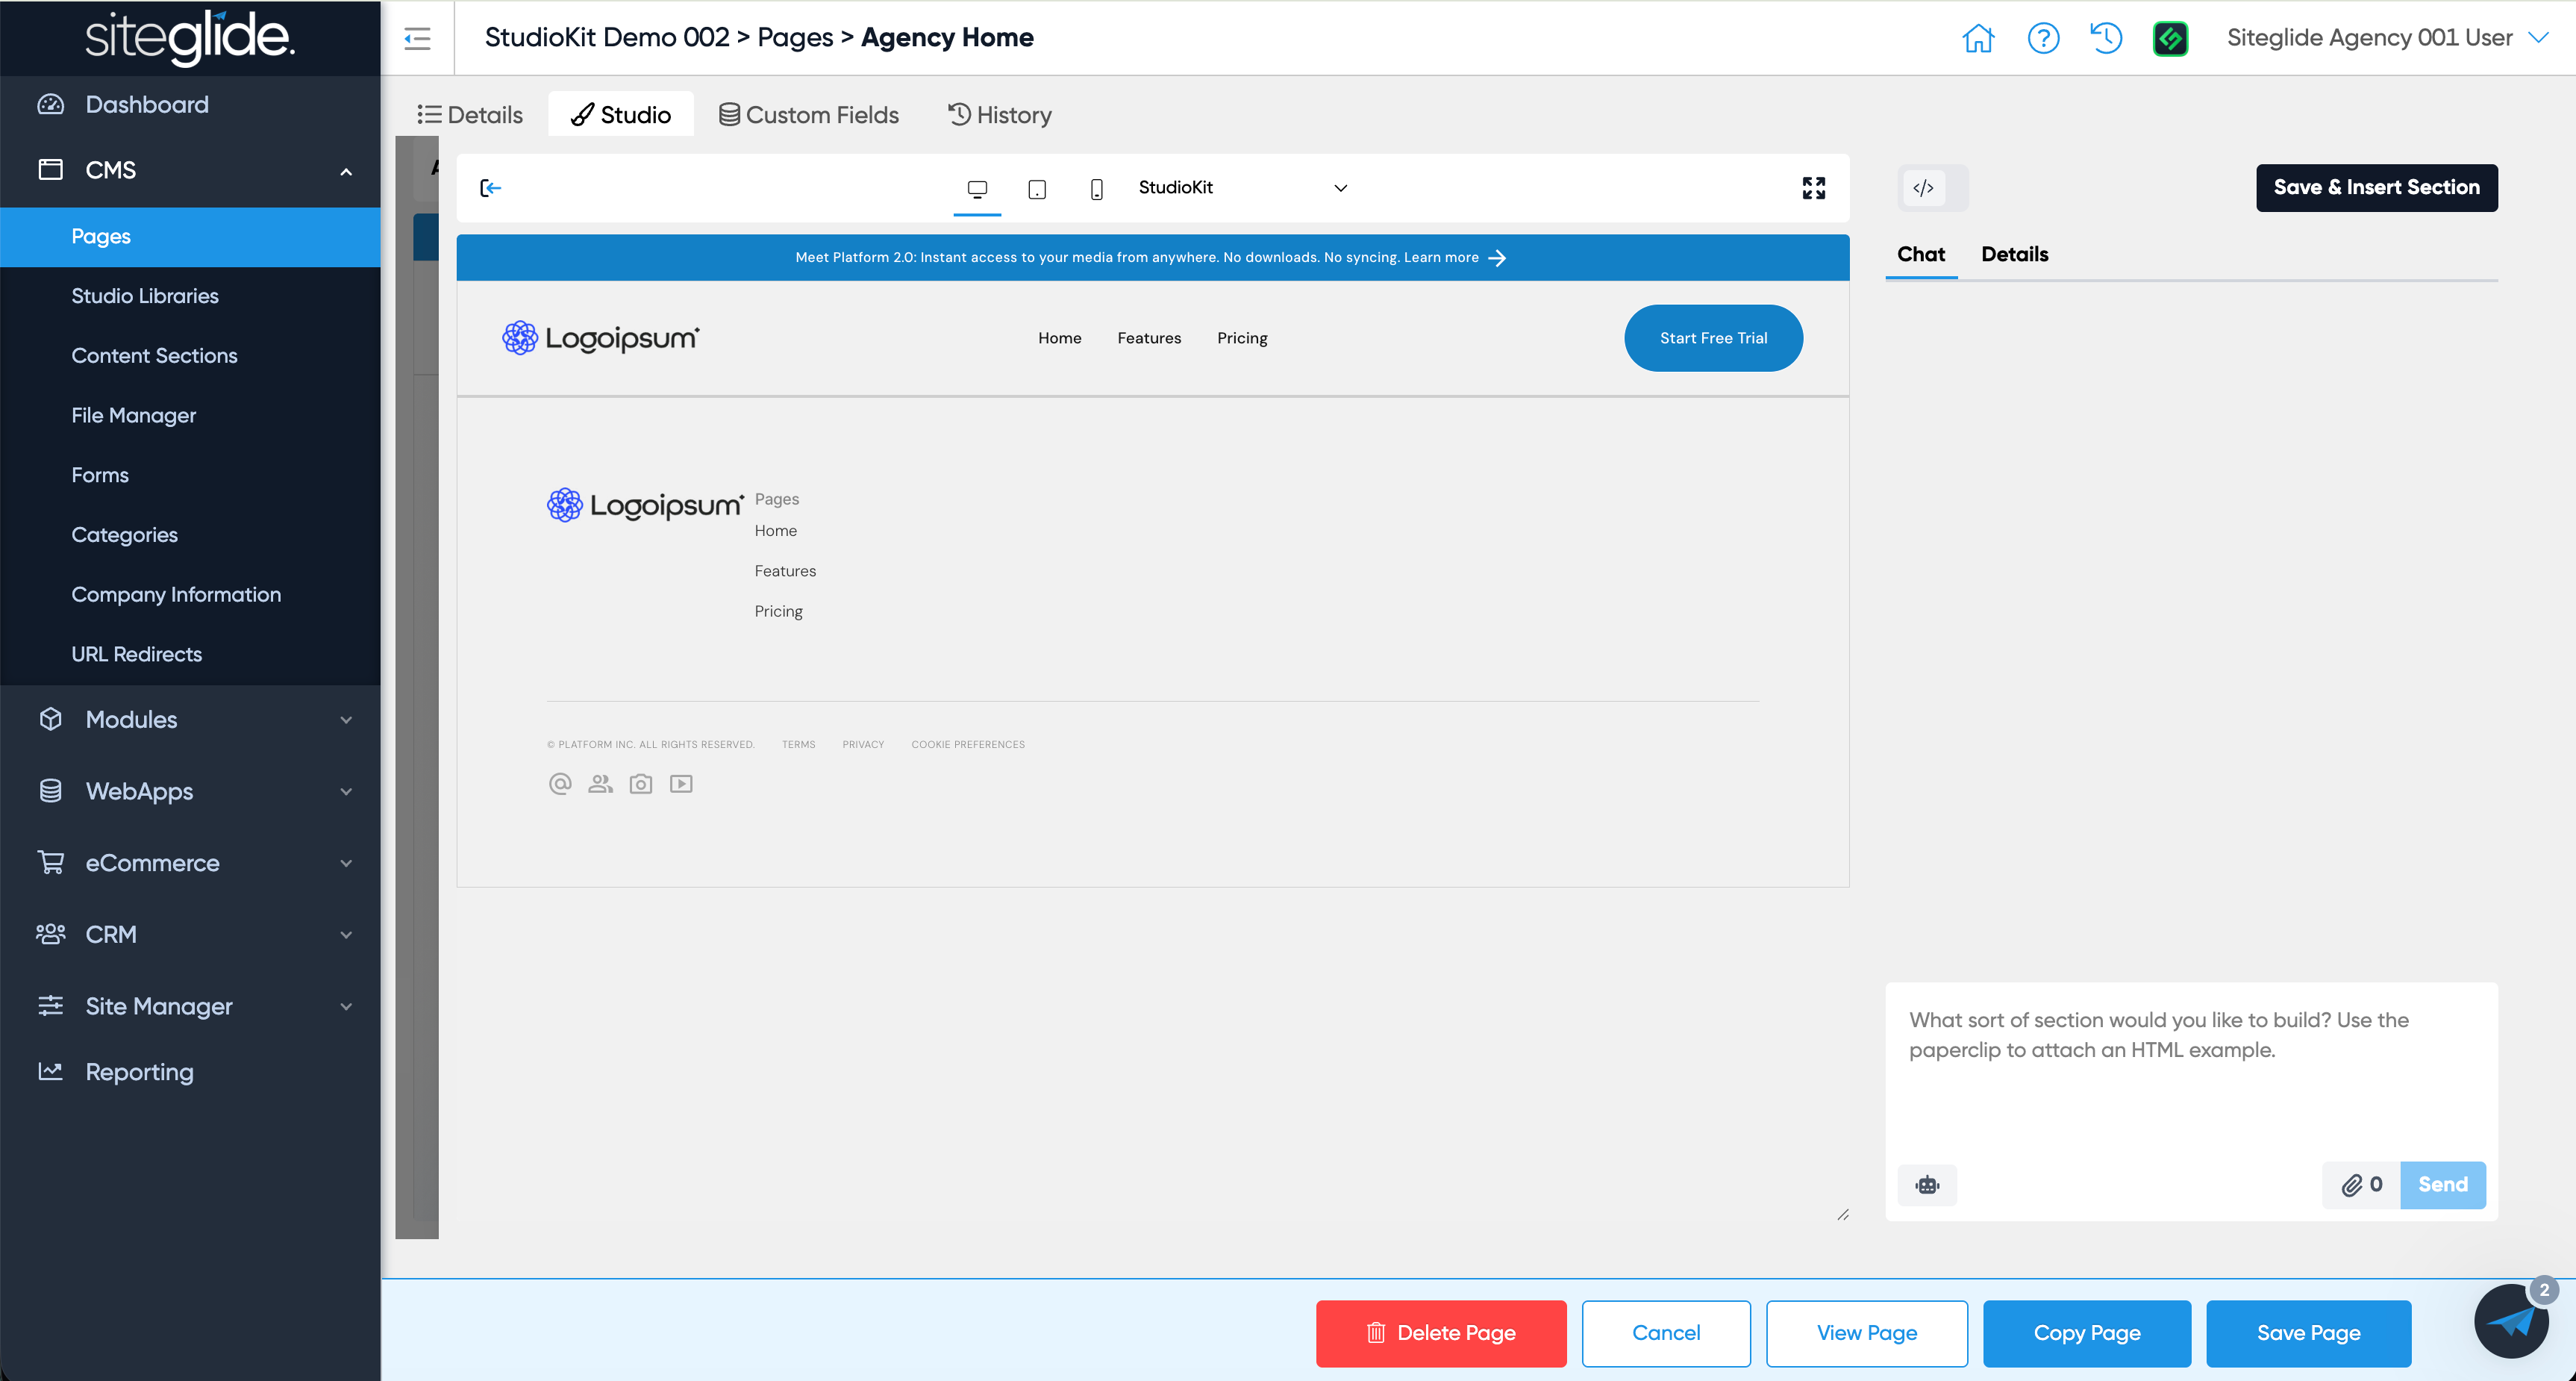
Task: Switch to the Custom Fields tab
Action: (809, 115)
